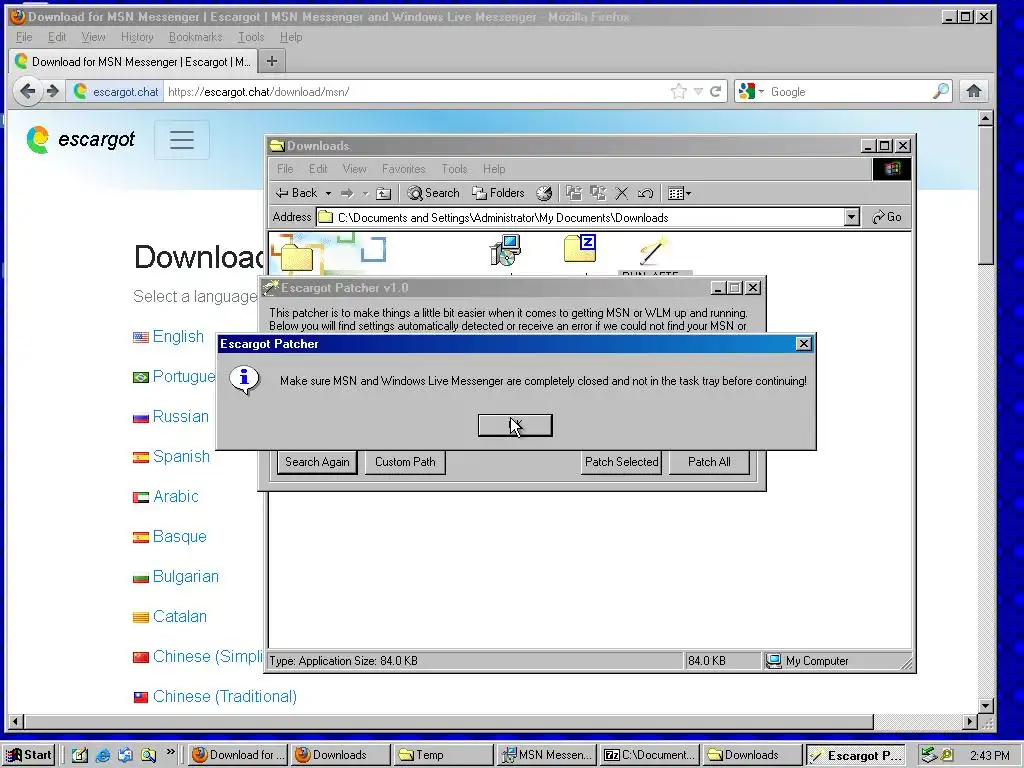Open a new Firefox tab
This screenshot has width=1024, height=768.
(272, 61)
